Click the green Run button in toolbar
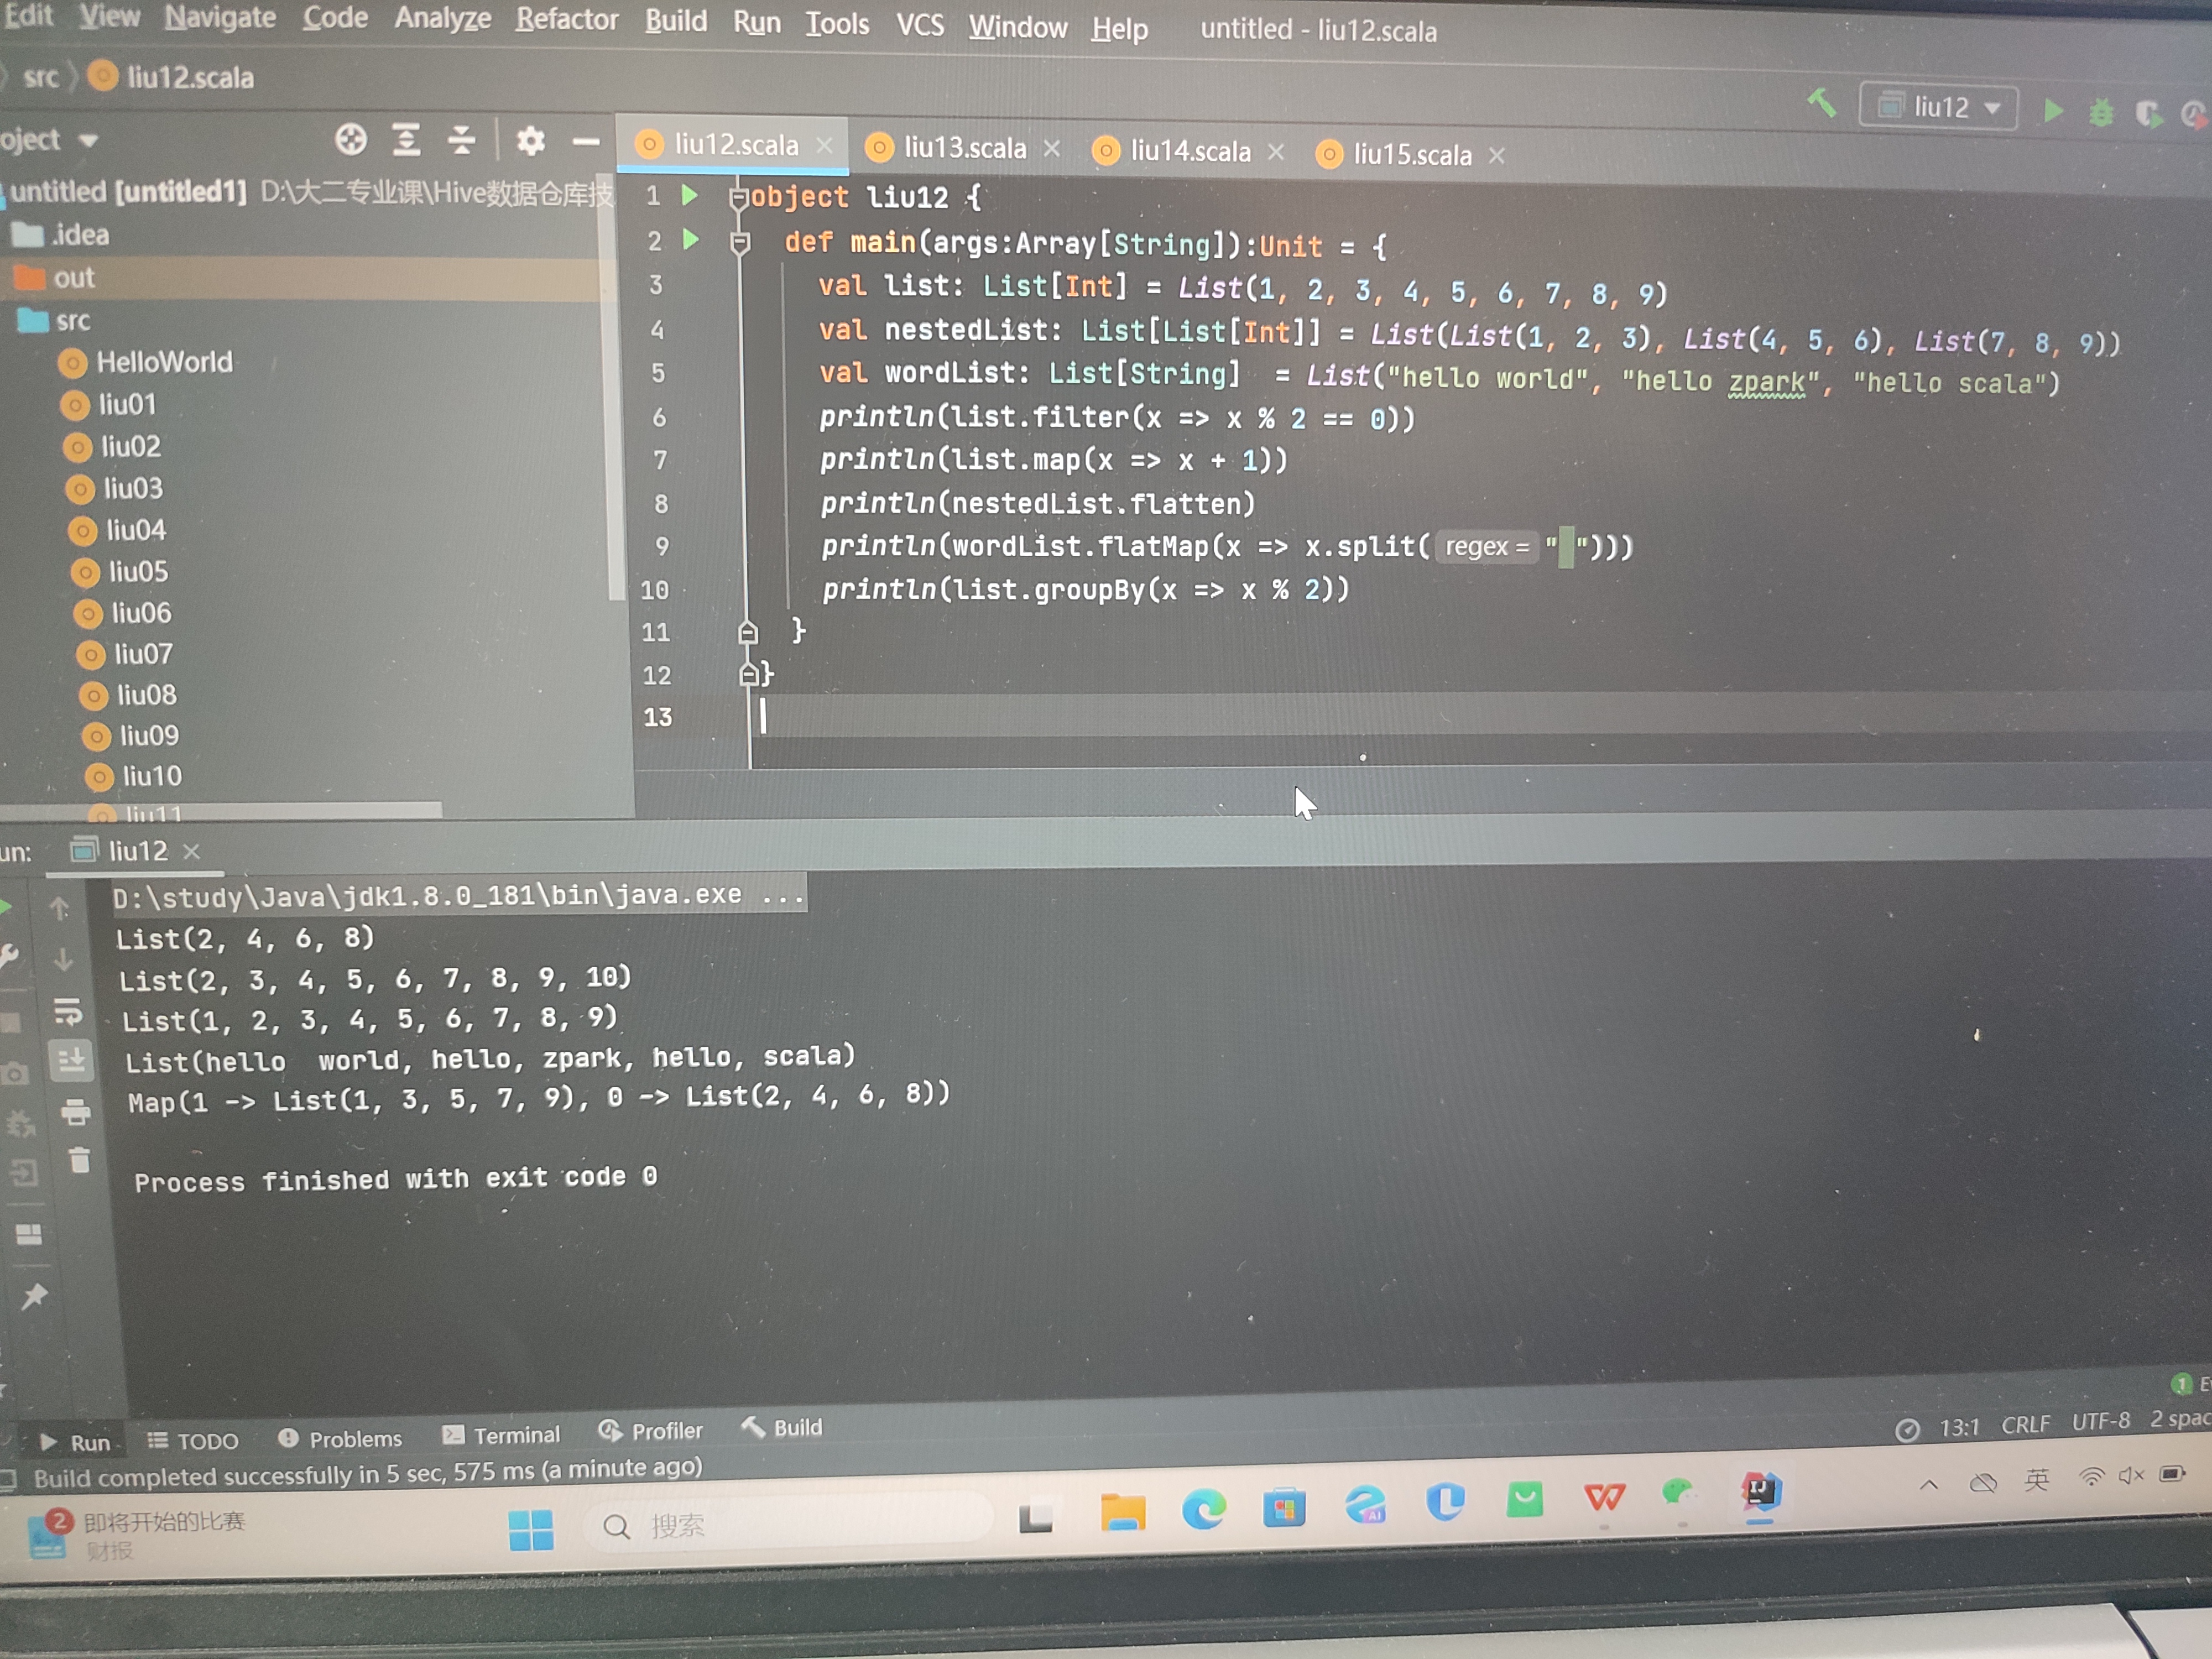Screen dimensions: 2212x1659 pos(2053,110)
